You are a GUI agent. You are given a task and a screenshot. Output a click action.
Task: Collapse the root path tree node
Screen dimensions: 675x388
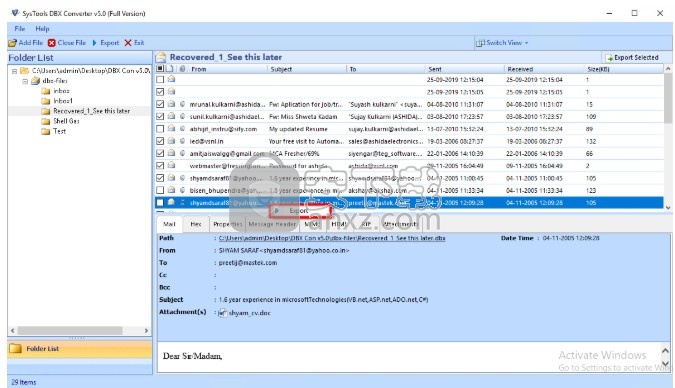(15, 71)
